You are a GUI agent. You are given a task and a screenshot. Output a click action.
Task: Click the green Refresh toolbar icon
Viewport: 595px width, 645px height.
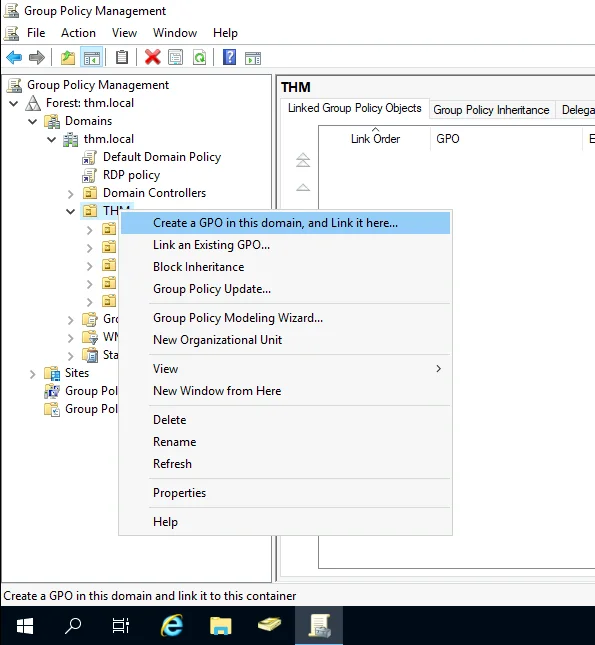coord(200,58)
